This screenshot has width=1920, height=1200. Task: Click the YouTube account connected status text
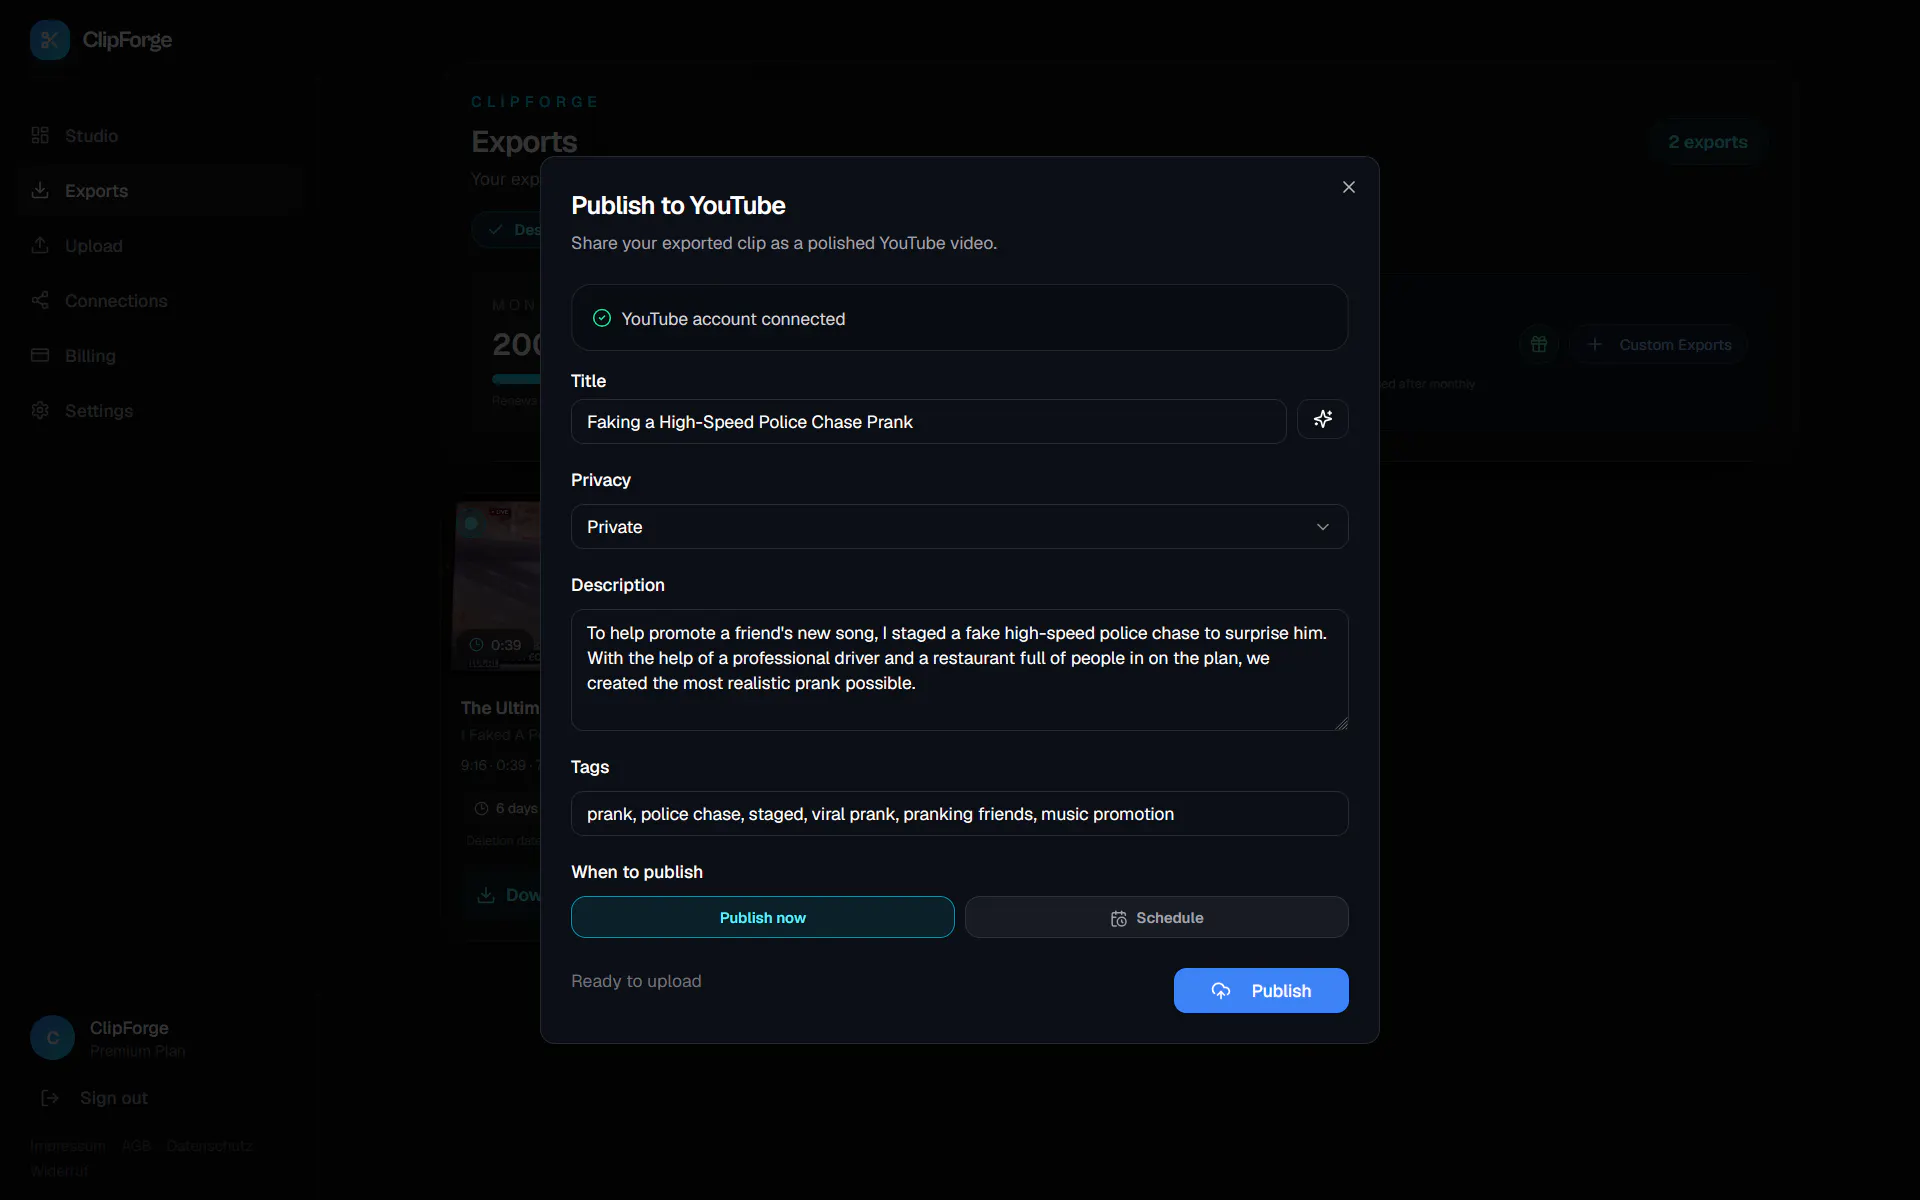(733, 319)
